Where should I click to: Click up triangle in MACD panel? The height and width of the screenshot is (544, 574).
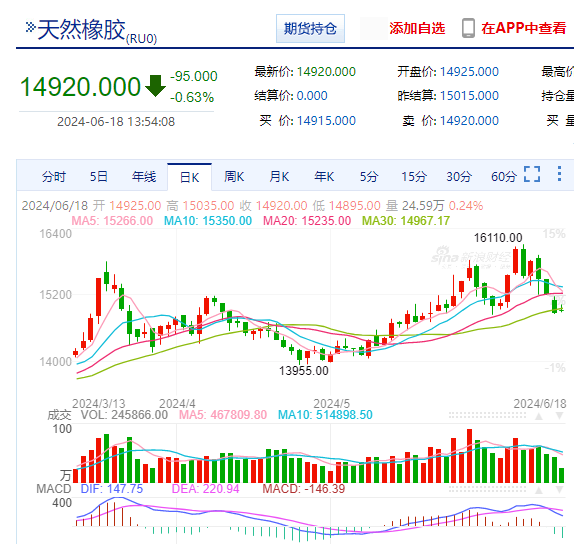click(539, 490)
